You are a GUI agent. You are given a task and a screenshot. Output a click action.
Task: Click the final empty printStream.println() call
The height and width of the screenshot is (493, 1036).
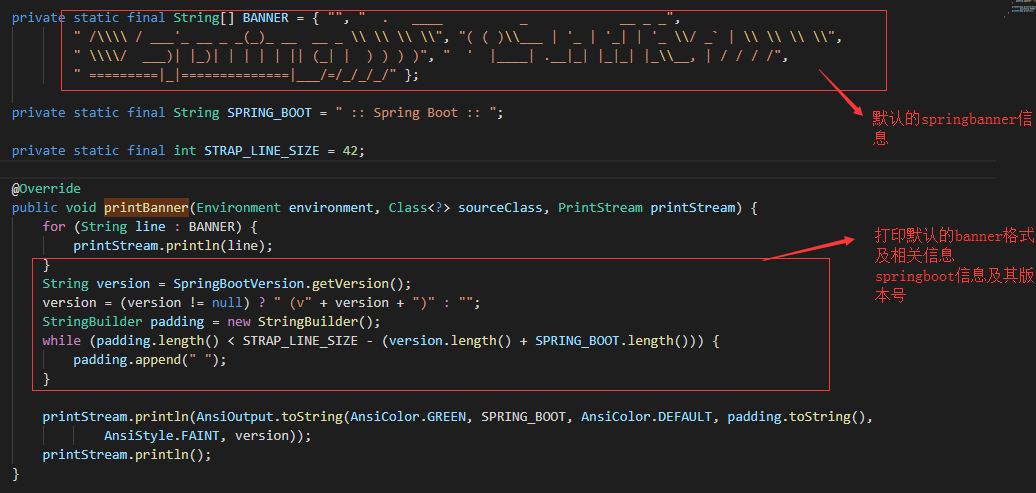click(x=127, y=455)
